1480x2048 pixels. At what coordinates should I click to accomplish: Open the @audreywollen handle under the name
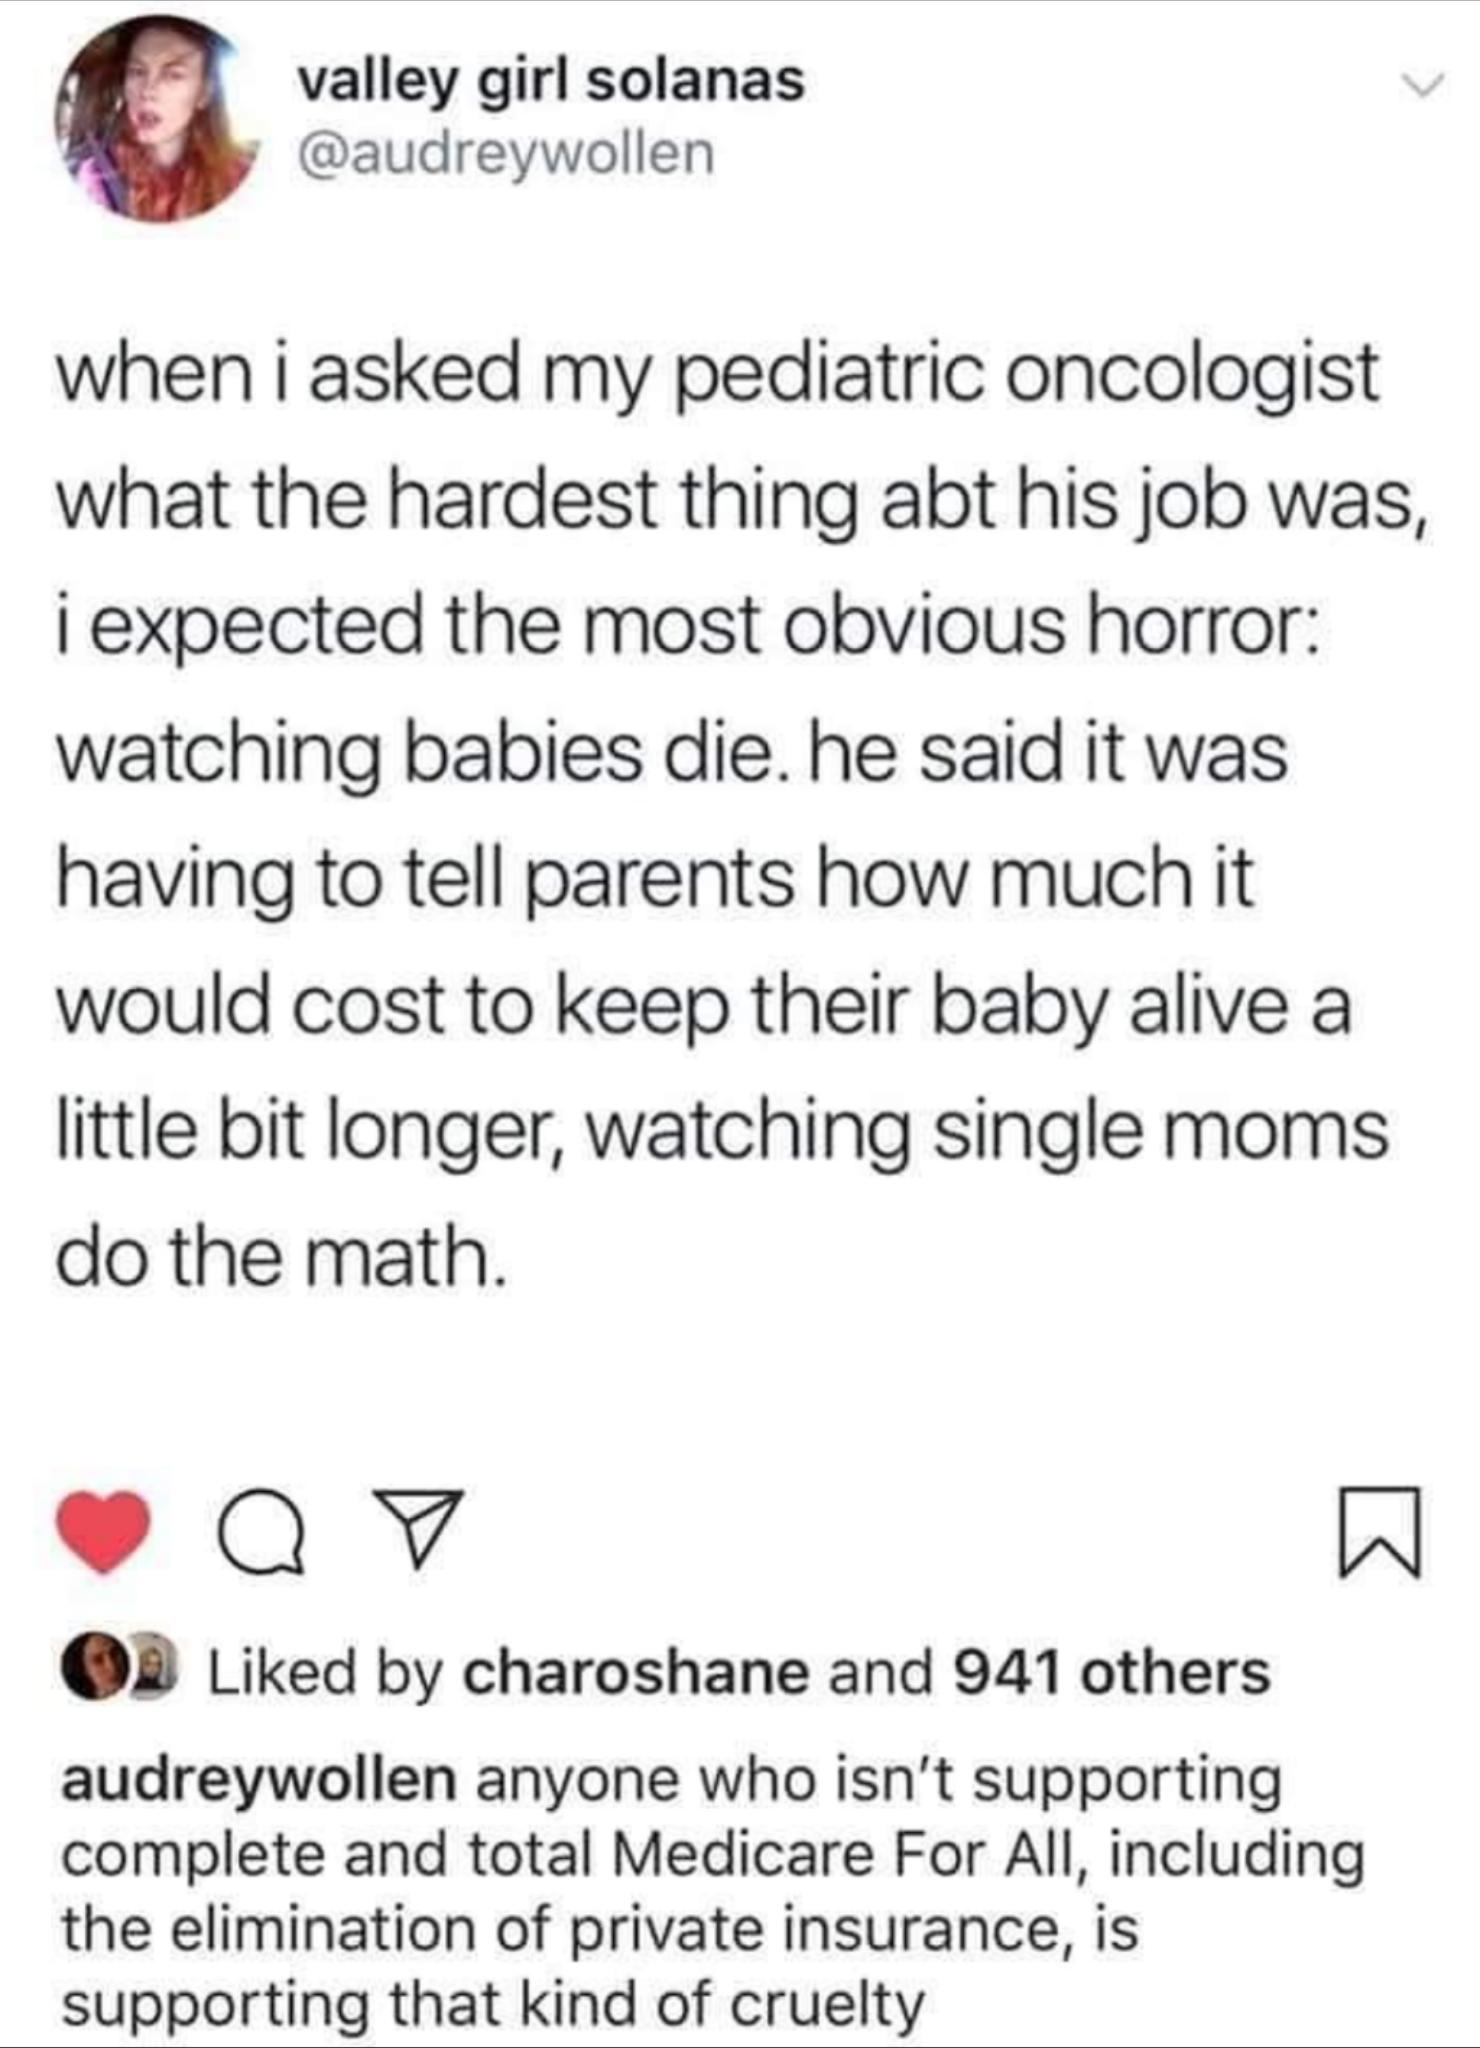point(505,153)
